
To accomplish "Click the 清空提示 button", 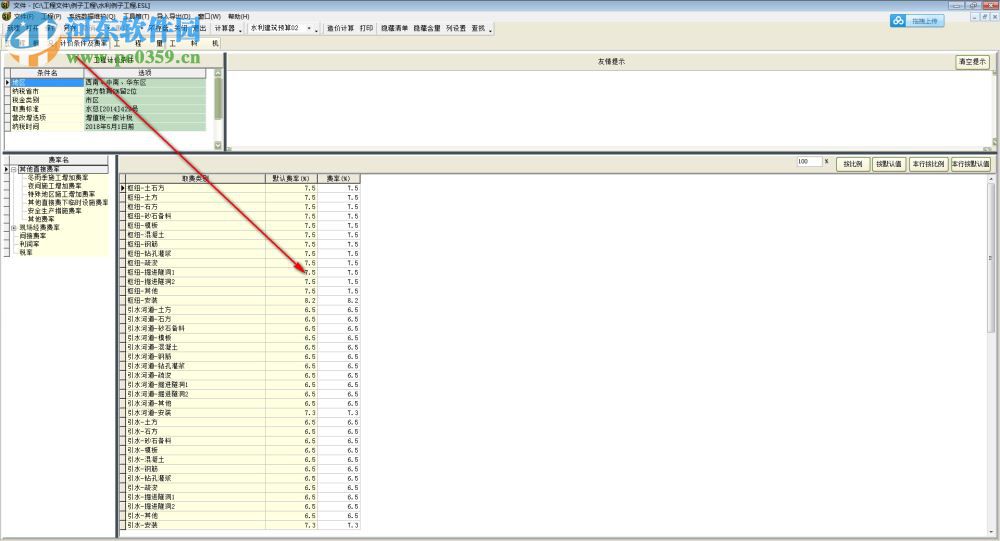I will [972, 62].
